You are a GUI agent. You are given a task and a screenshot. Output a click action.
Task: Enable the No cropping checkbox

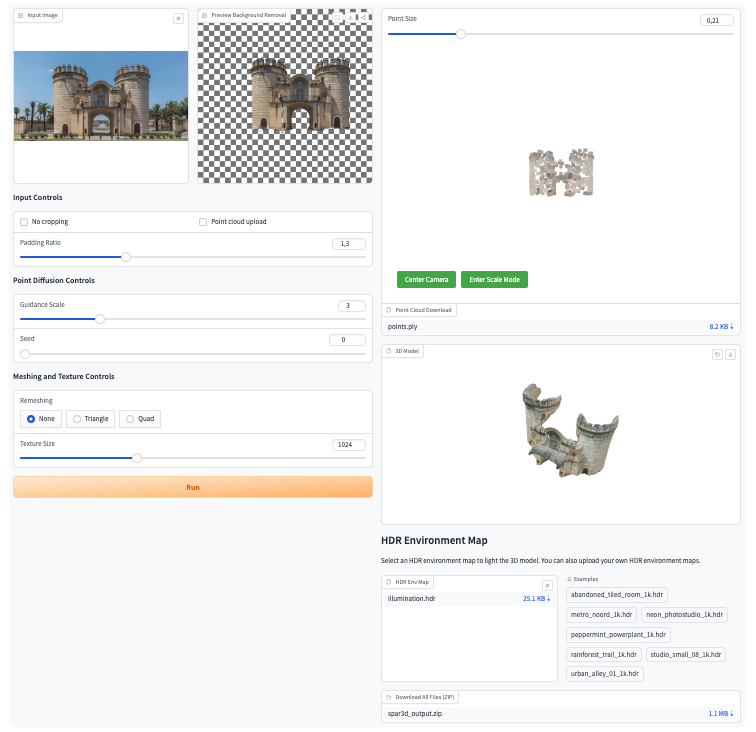(25, 221)
